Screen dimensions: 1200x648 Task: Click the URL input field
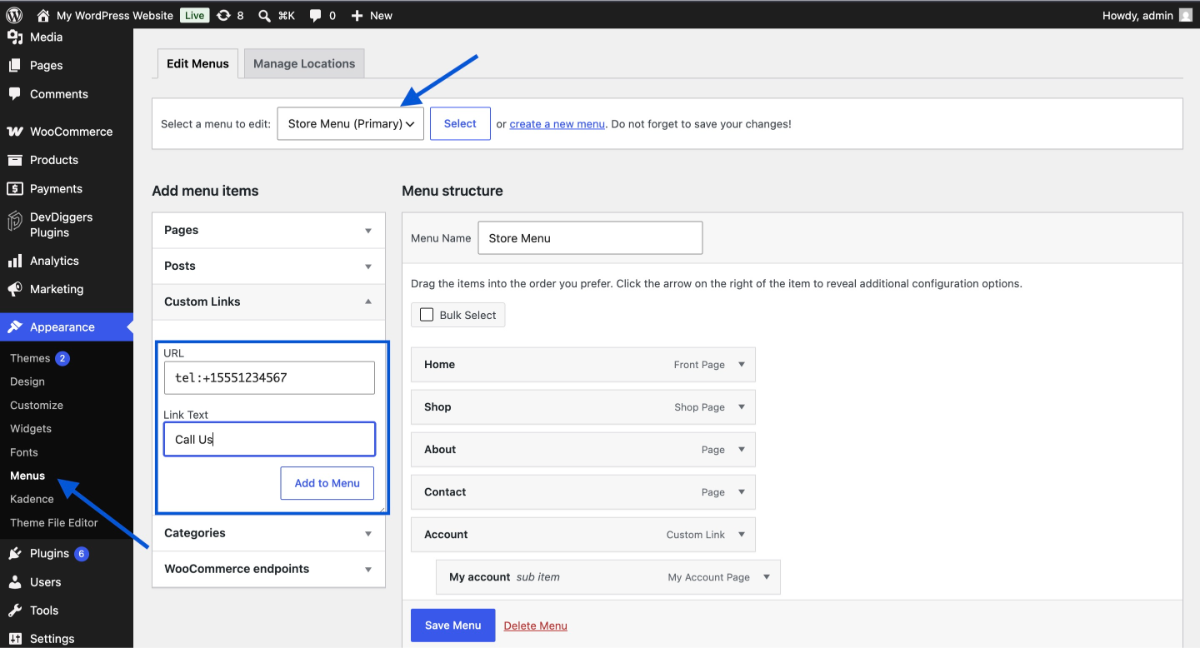tap(269, 378)
